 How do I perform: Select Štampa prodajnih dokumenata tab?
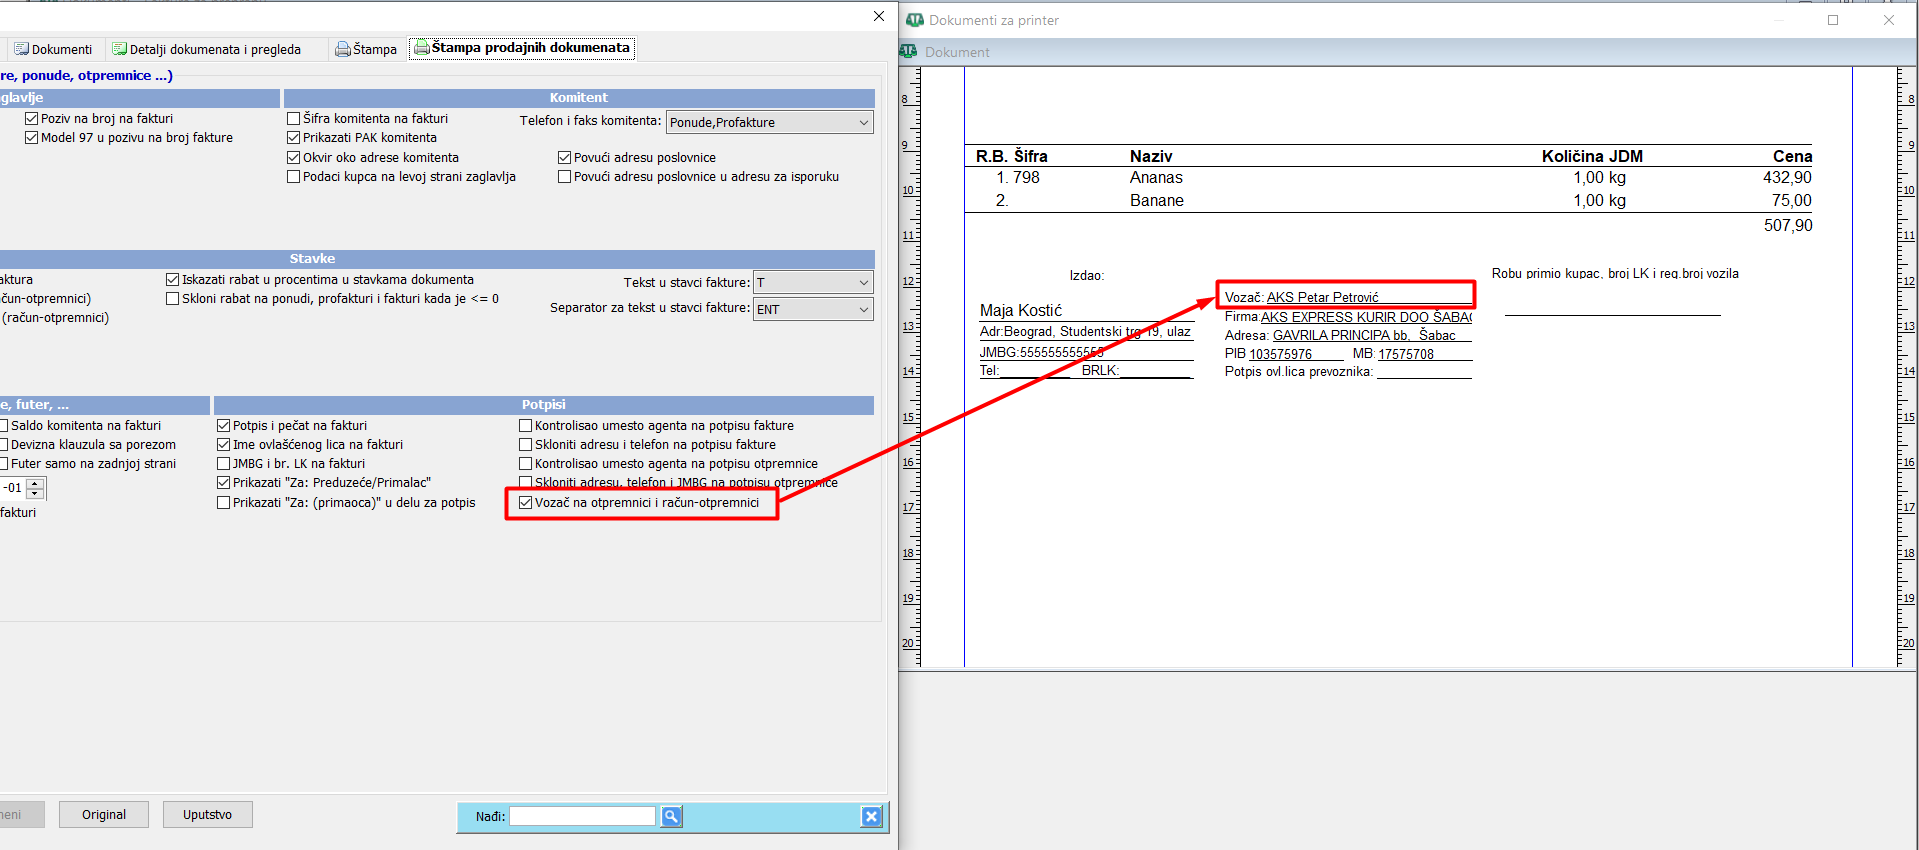point(522,48)
